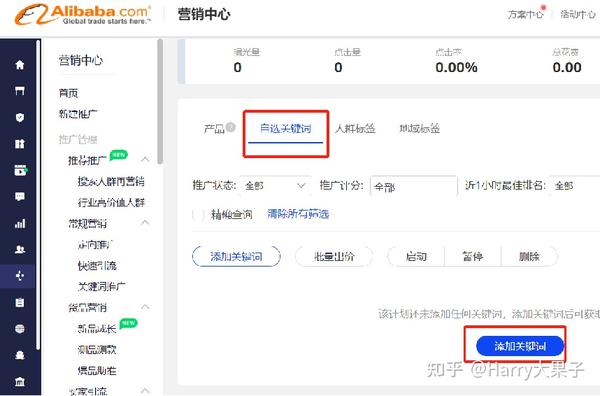Open 行业高价值人群 menu item
This screenshot has height=396, width=600.
click(111, 202)
